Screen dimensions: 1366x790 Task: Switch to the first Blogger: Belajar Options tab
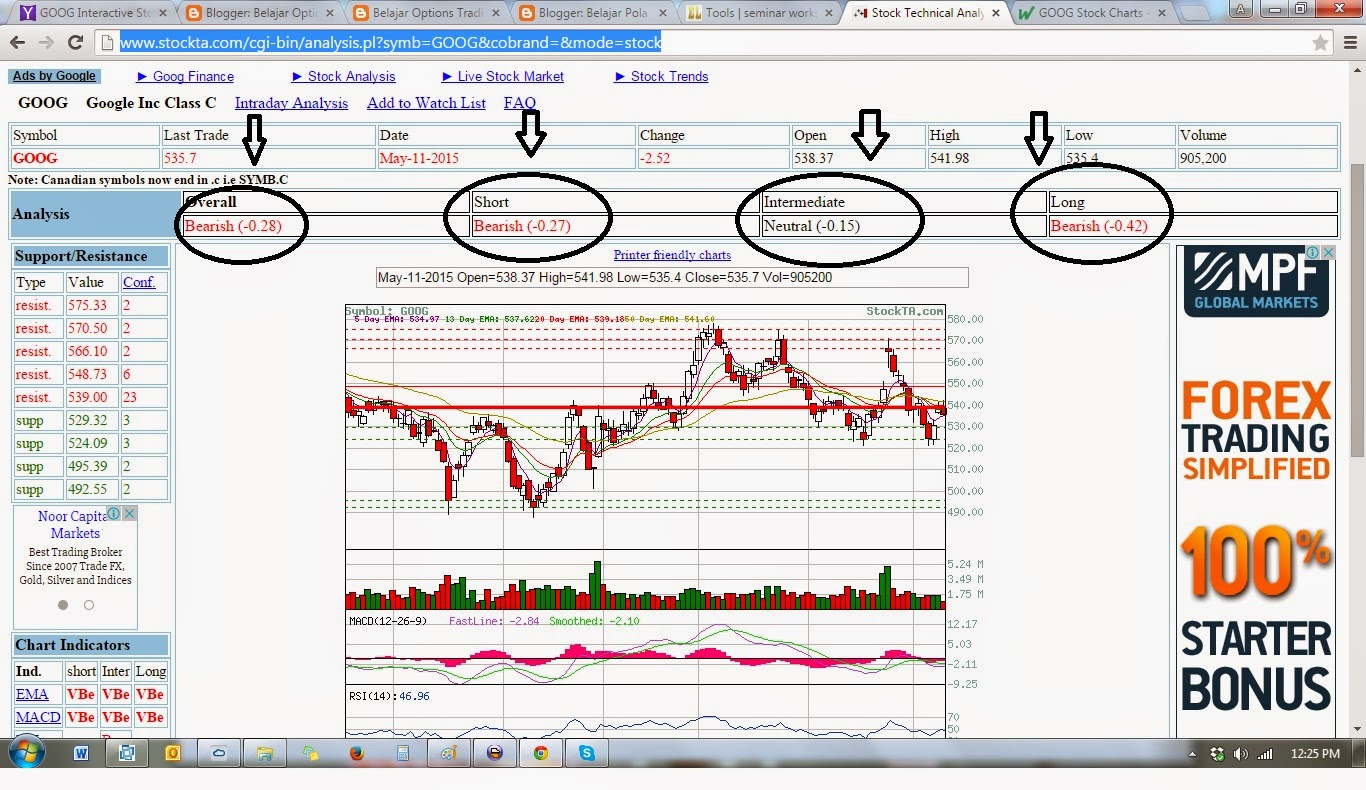(259, 13)
